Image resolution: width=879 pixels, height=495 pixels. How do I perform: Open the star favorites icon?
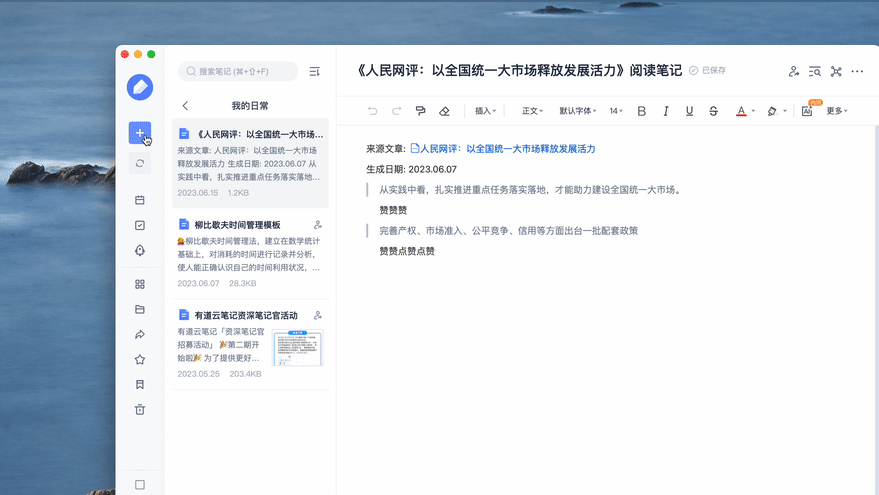pyautogui.click(x=140, y=359)
